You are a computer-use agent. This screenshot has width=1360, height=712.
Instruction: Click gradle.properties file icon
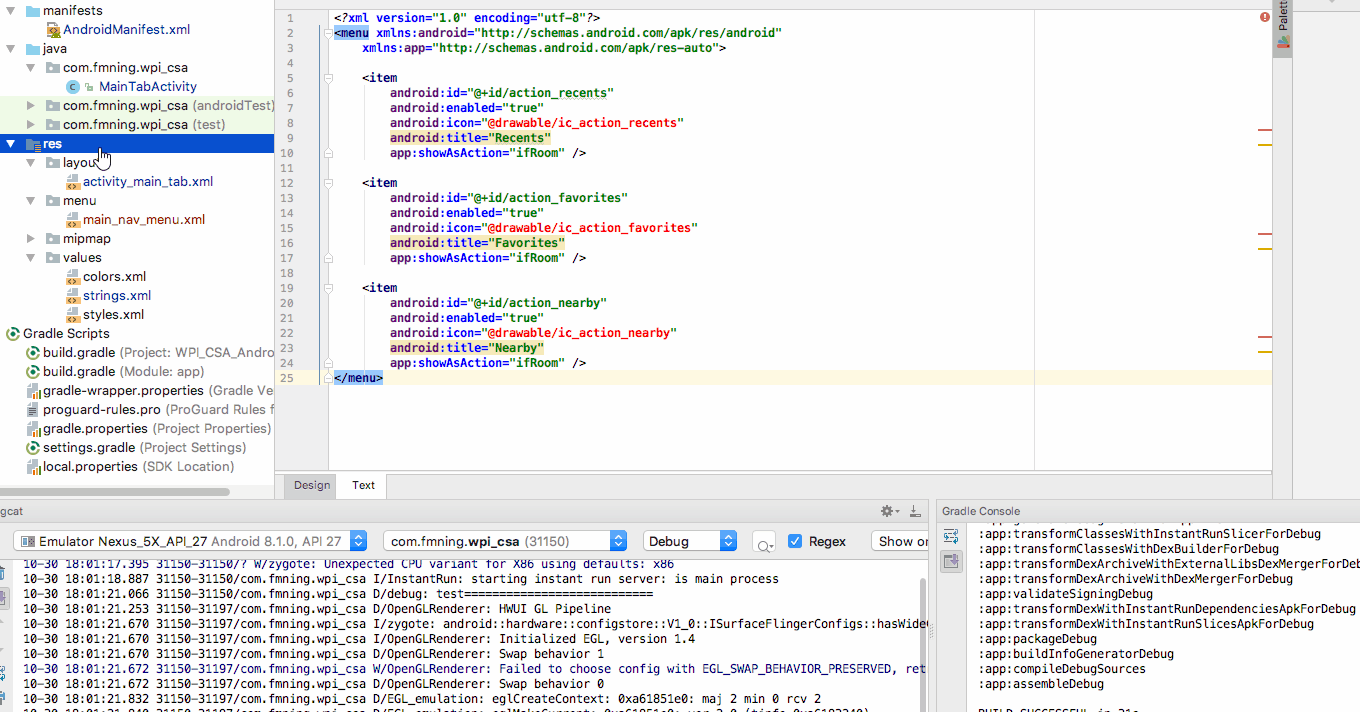click(33, 429)
